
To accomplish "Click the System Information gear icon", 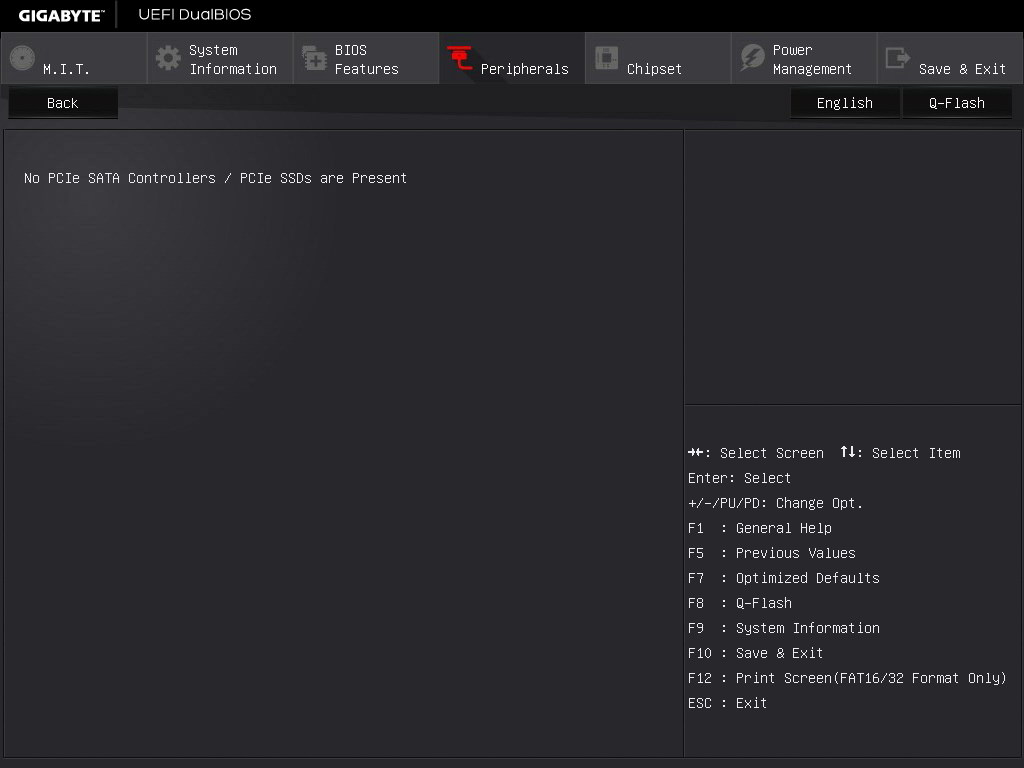I will (168, 58).
